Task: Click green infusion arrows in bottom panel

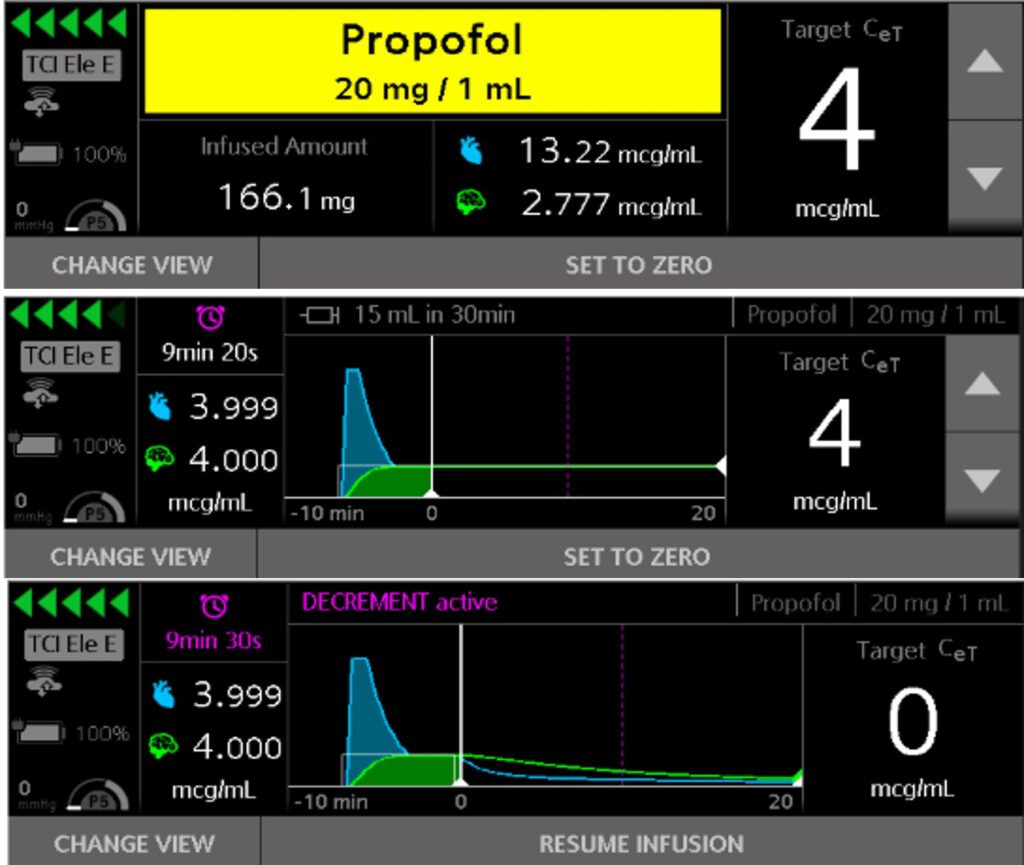Action: (x=72, y=602)
